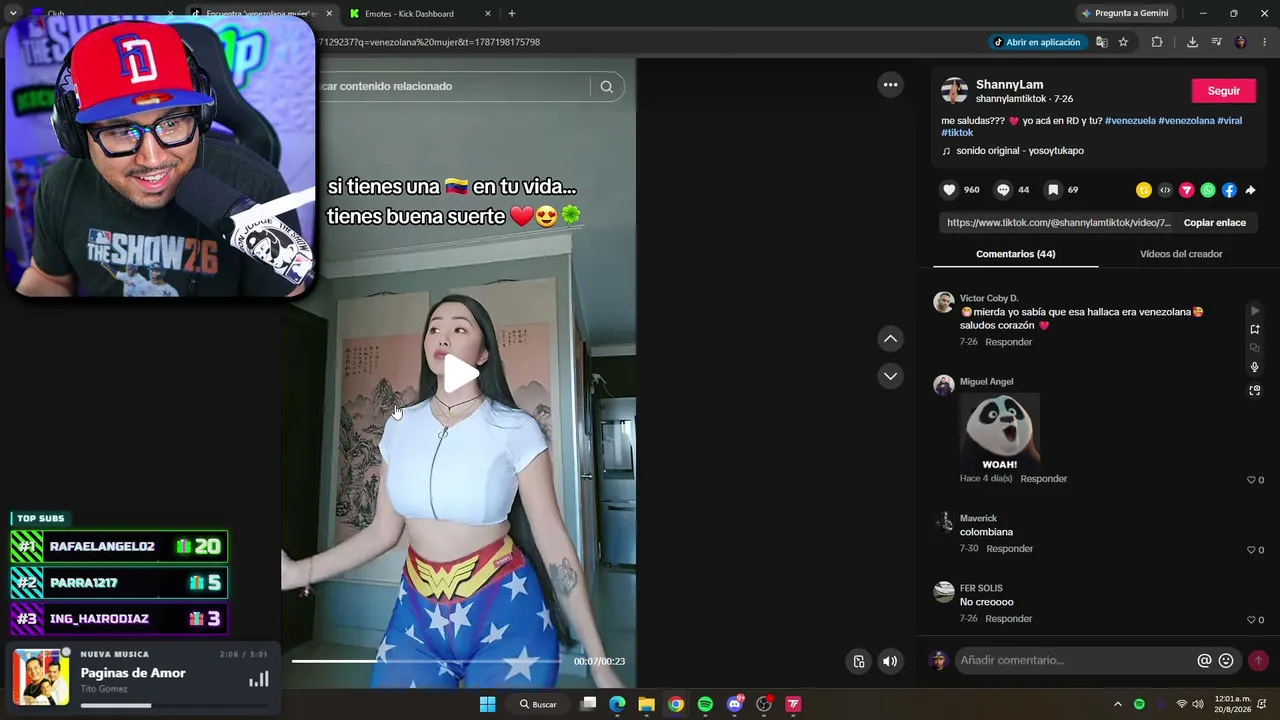The width and height of the screenshot is (1280, 720).
Task: Open comments via the speech bubble icon
Action: [x=1003, y=190]
